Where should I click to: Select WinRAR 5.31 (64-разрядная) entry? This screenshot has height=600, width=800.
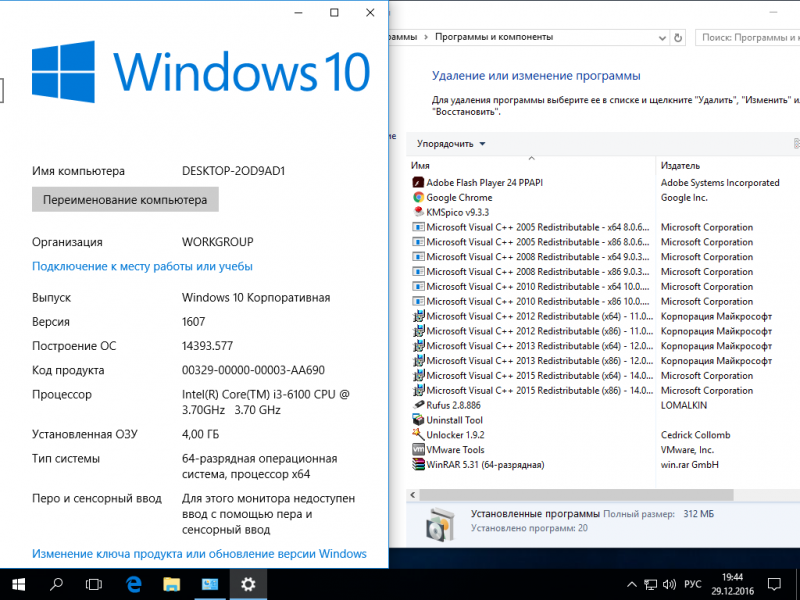pyautogui.click(x=485, y=464)
